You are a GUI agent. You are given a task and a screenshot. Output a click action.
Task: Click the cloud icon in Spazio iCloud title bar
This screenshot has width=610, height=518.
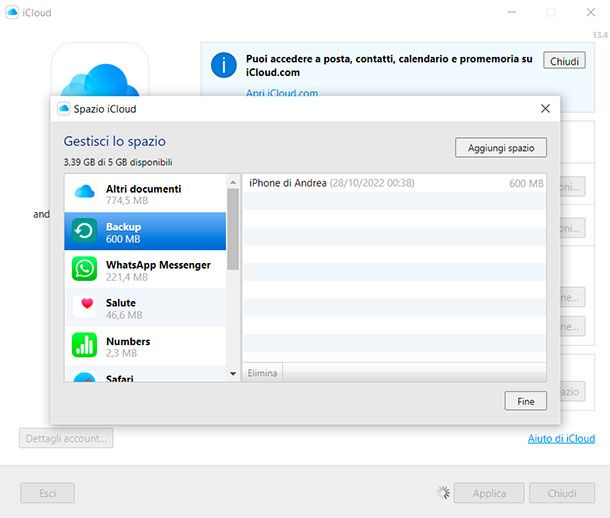64,108
